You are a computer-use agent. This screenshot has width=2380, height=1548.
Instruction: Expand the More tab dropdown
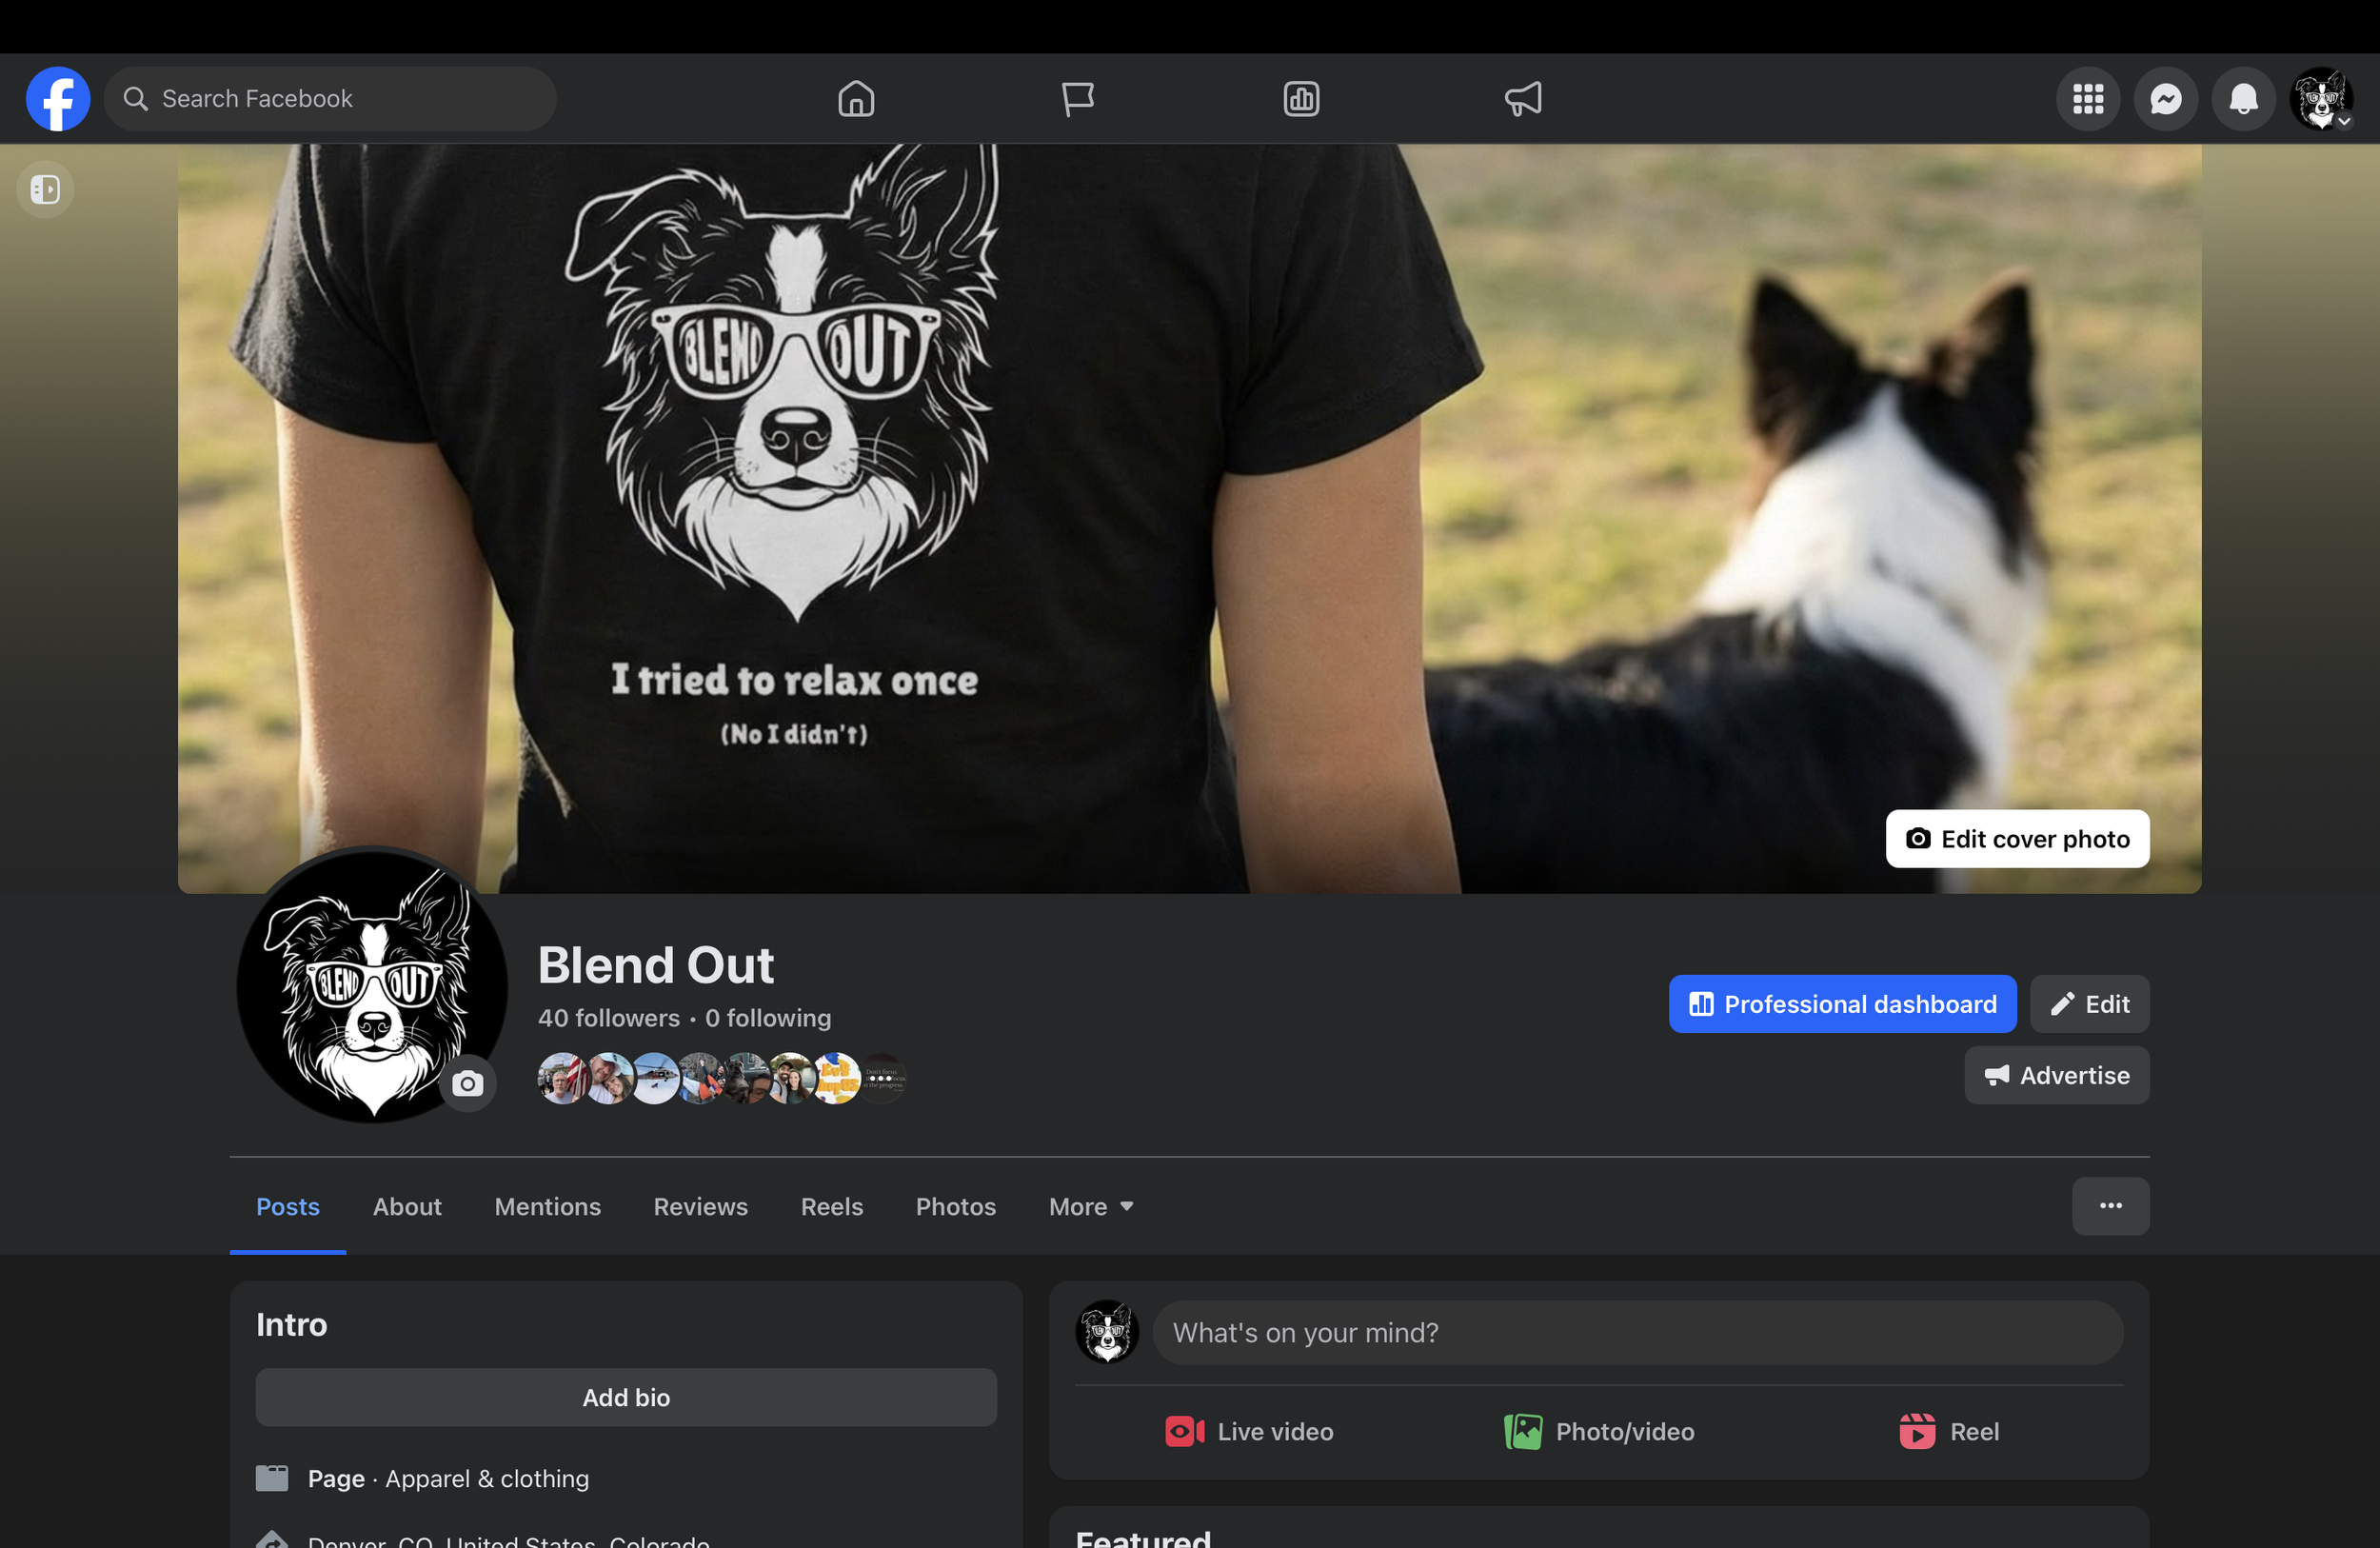pos(1091,1207)
